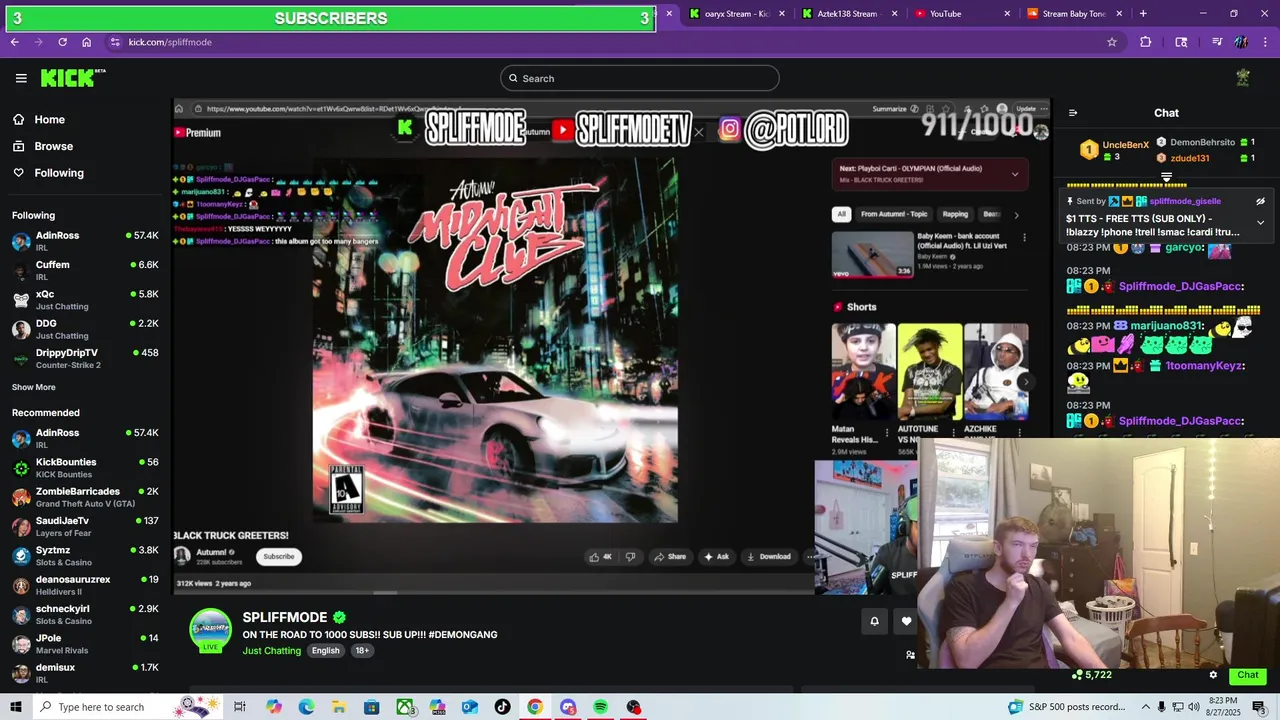This screenshot has width=1280, height=720.
Task: Like the video with thumbs up
Action: pos(600,557)
